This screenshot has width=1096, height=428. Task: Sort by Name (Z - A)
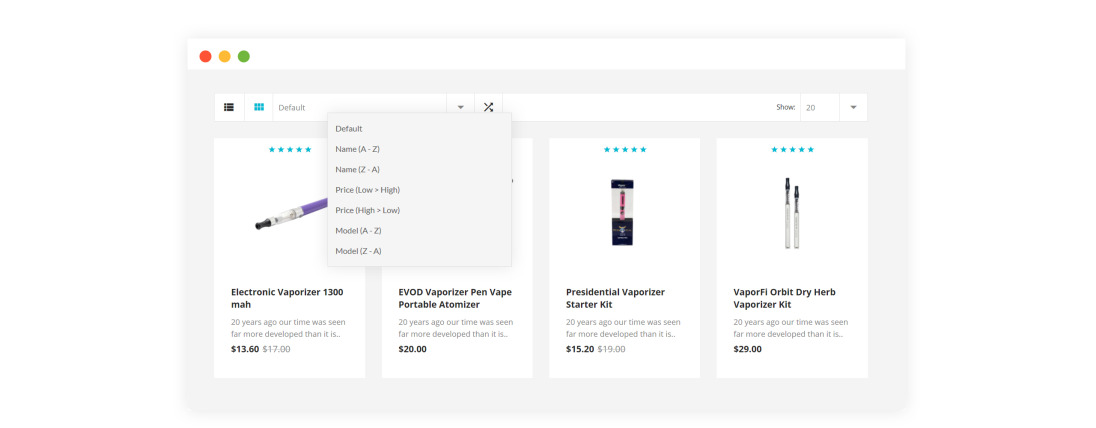click(357, 169)
